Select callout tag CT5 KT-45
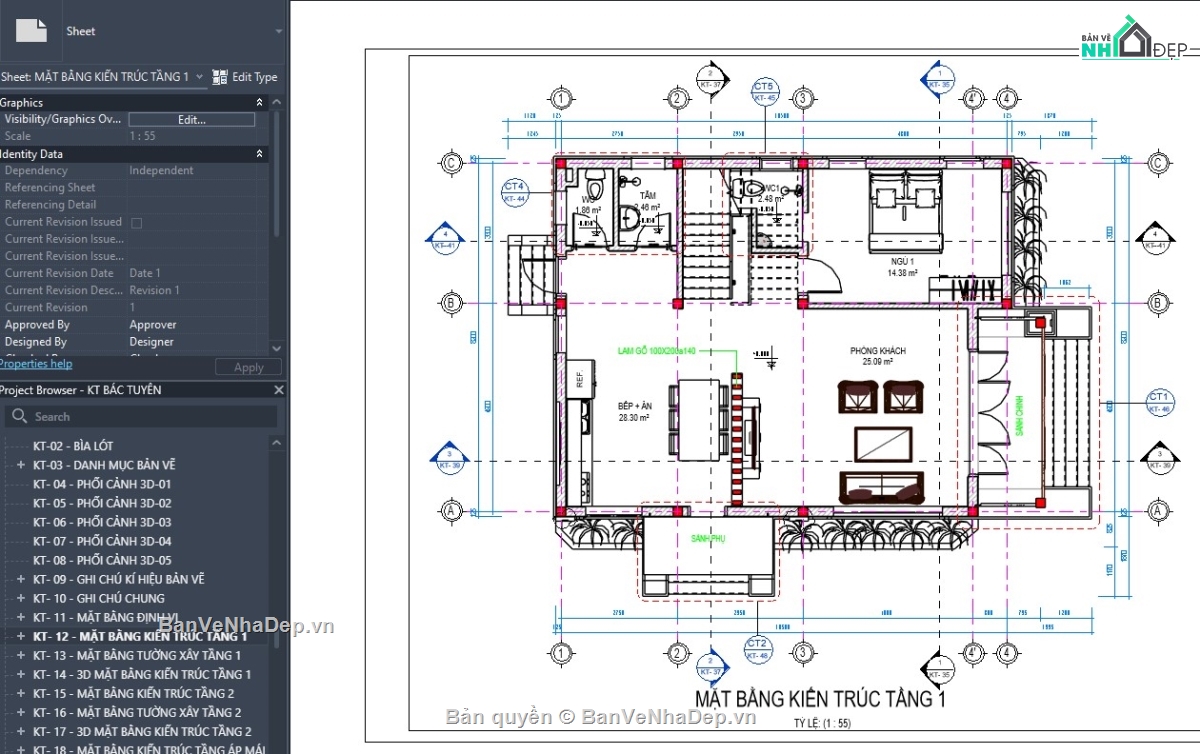The height and width of the screenshot is (754, 1200). pos(765,91)
